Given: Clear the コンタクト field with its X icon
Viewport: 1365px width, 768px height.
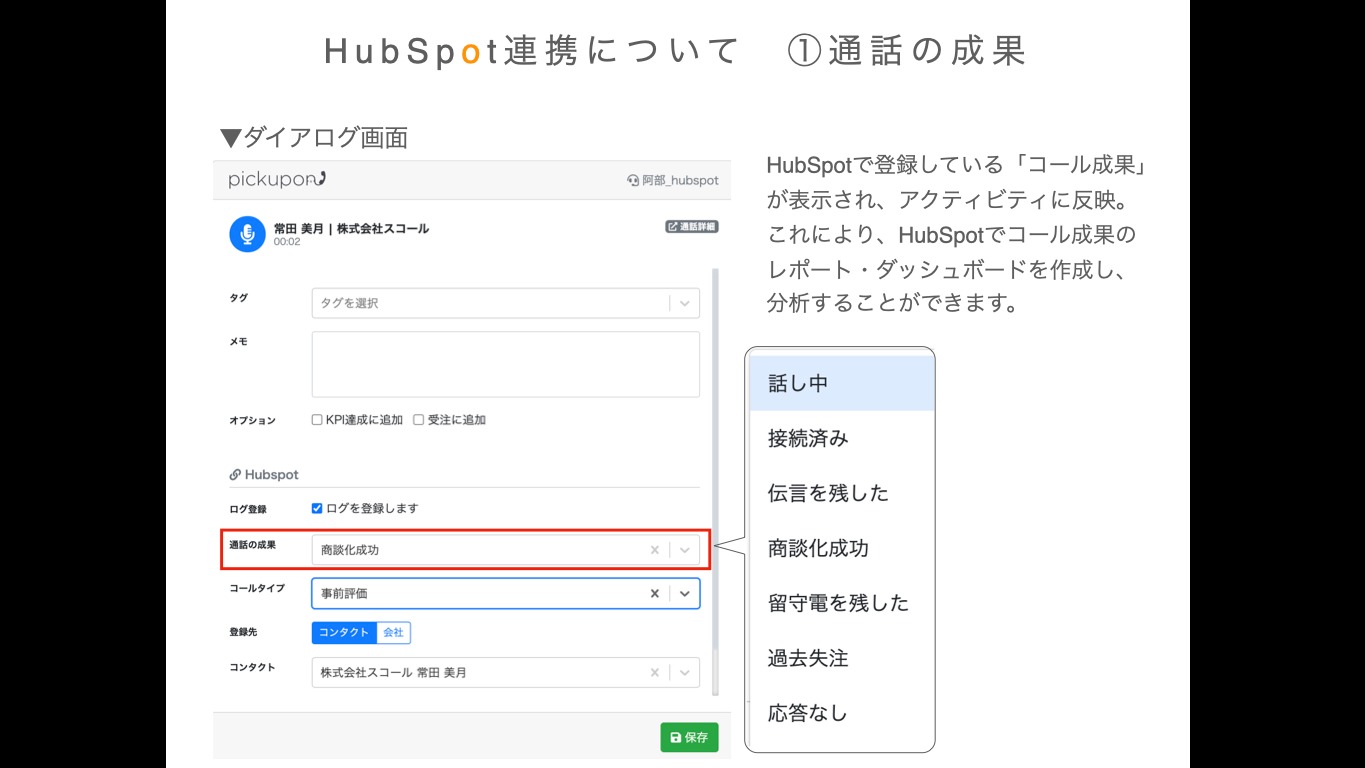Looking at the screenshot, I should [x=654, y=672].
